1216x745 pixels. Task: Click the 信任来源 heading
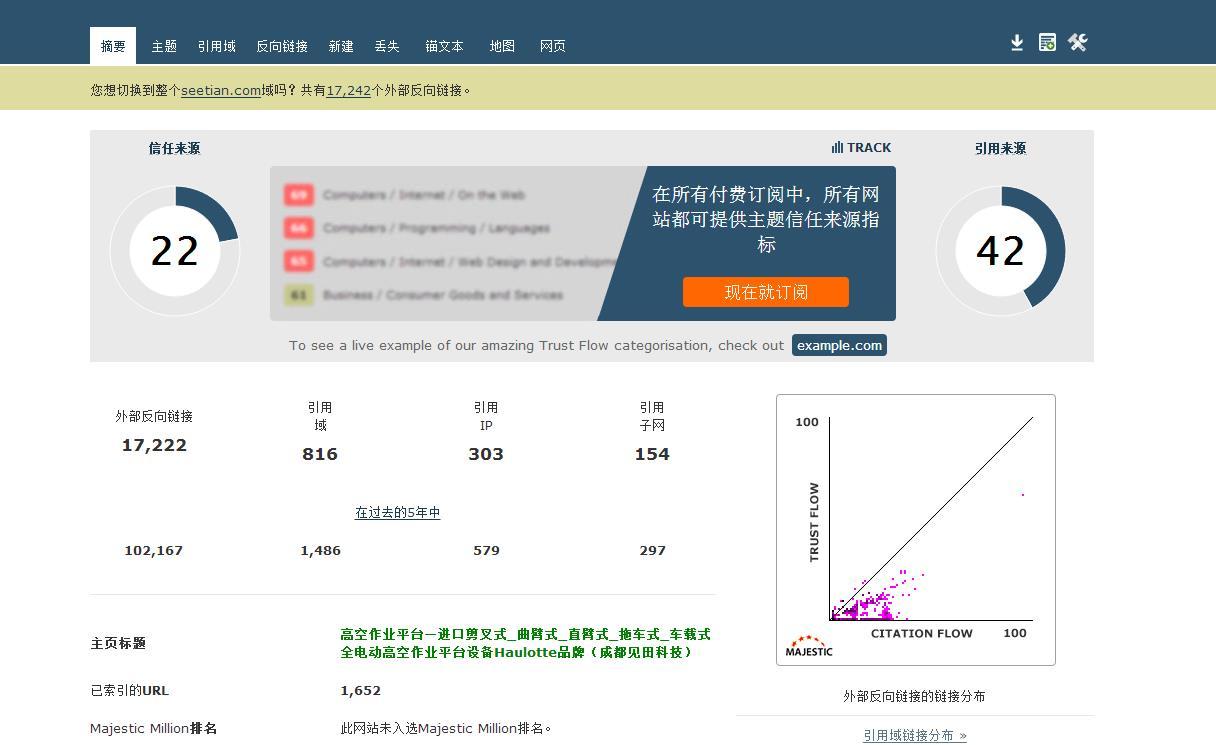(x=174, y=148)
